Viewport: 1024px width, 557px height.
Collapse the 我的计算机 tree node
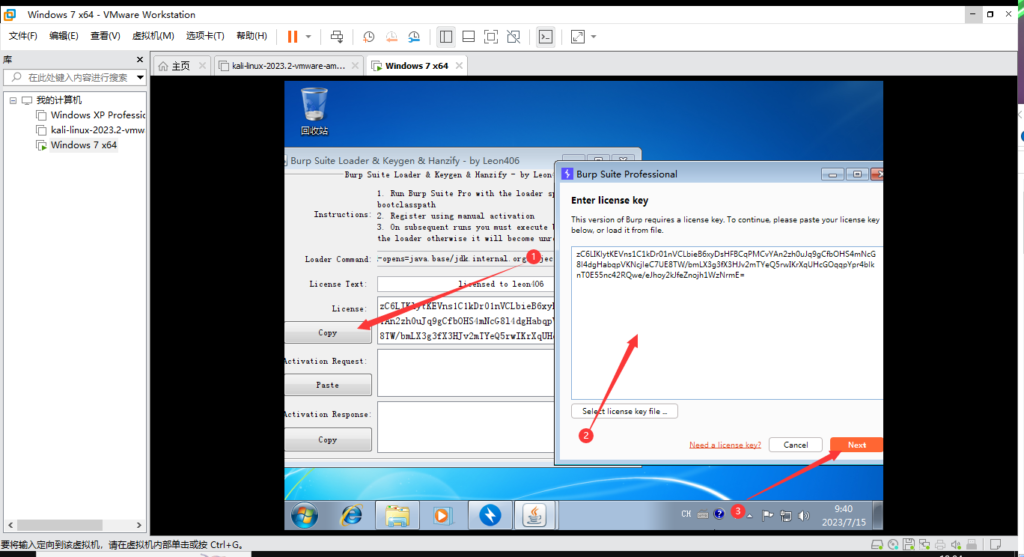[x=13, y=101]
